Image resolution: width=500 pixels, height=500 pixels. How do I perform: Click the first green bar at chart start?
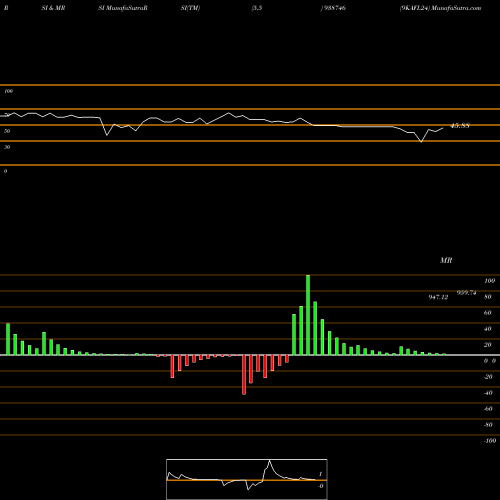coord(8,339)
